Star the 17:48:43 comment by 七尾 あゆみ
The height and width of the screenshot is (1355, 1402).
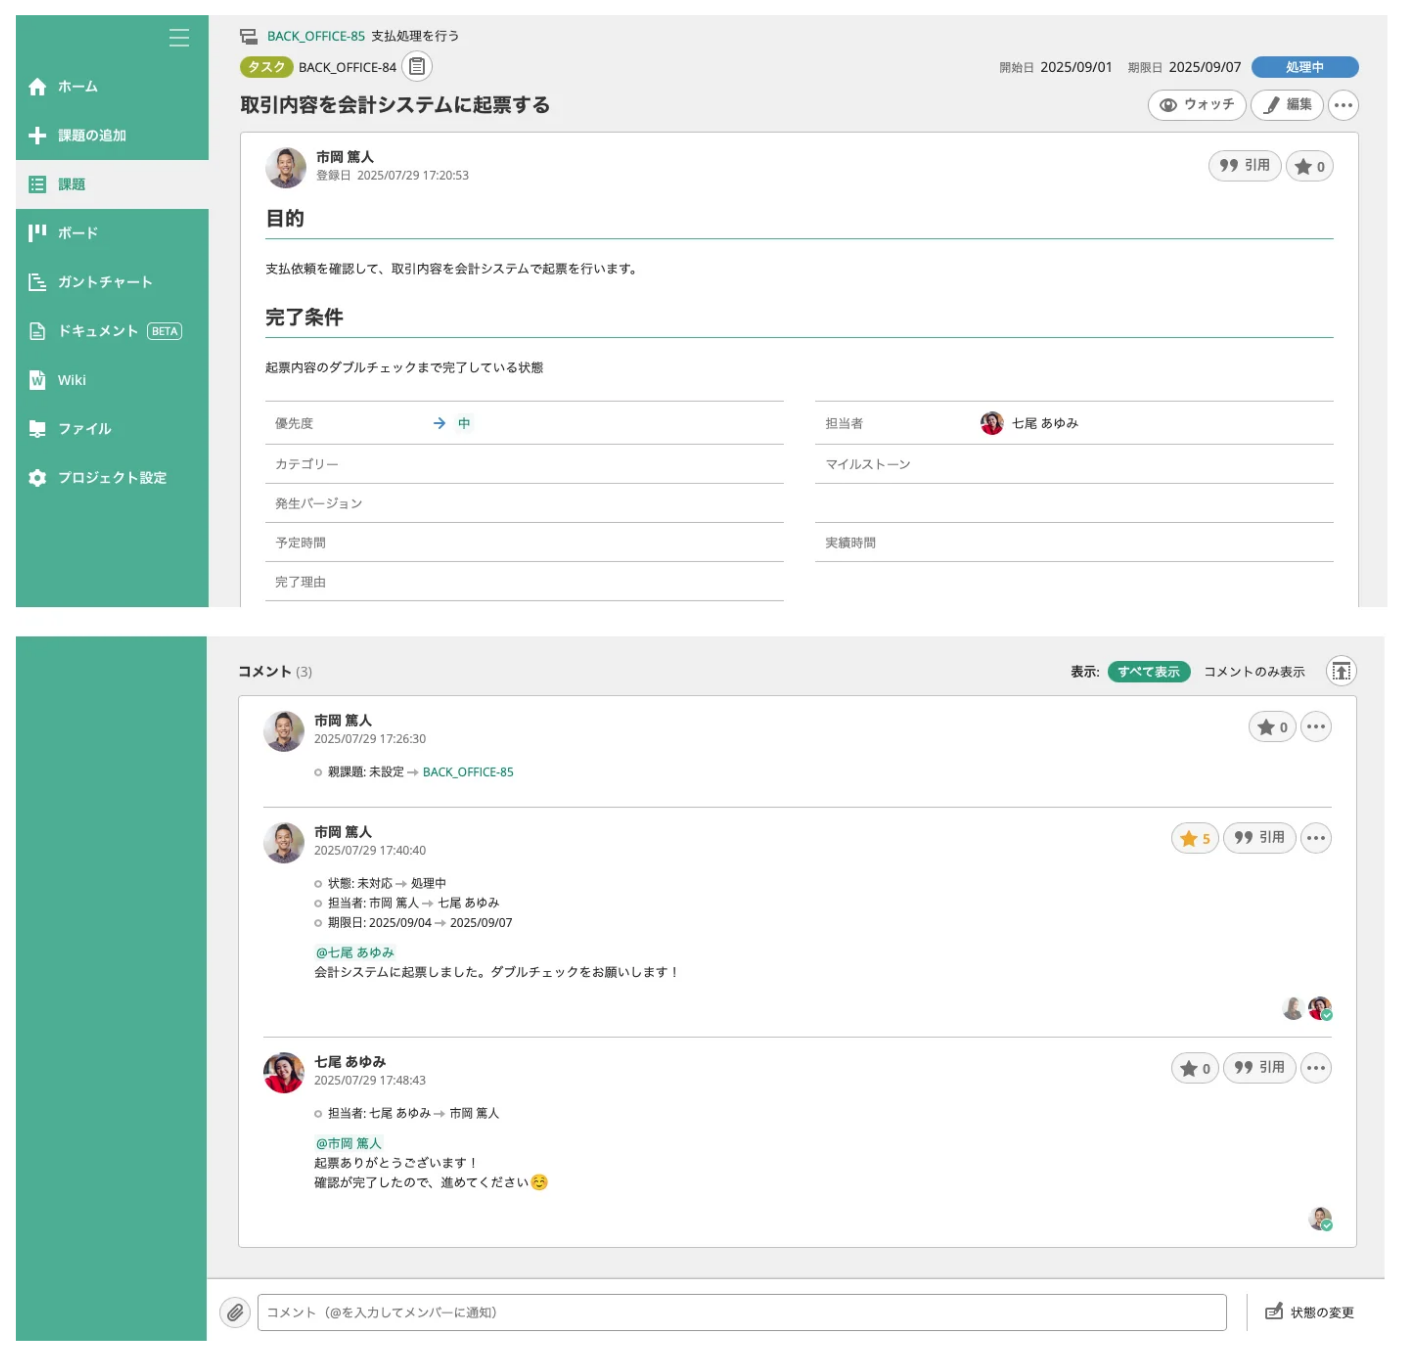coord(1195,1068)
